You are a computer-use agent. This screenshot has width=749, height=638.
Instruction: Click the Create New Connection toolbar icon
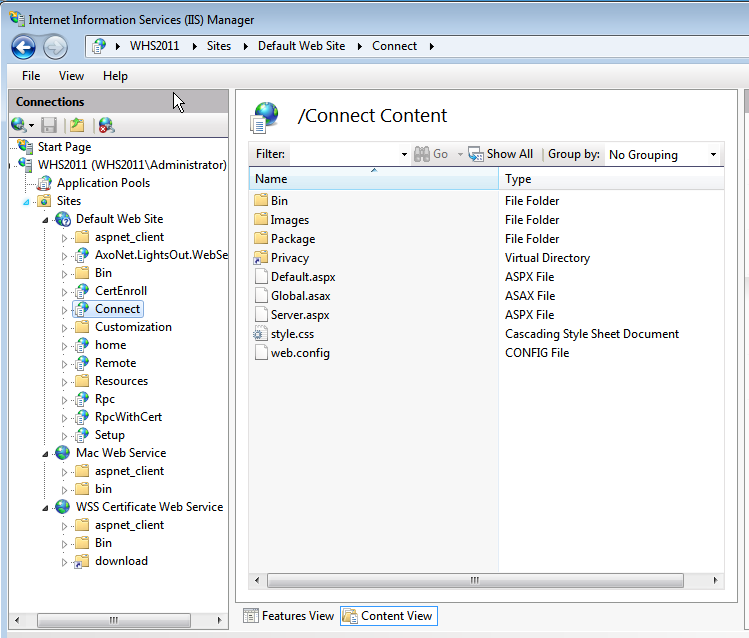tap(19, 125)
